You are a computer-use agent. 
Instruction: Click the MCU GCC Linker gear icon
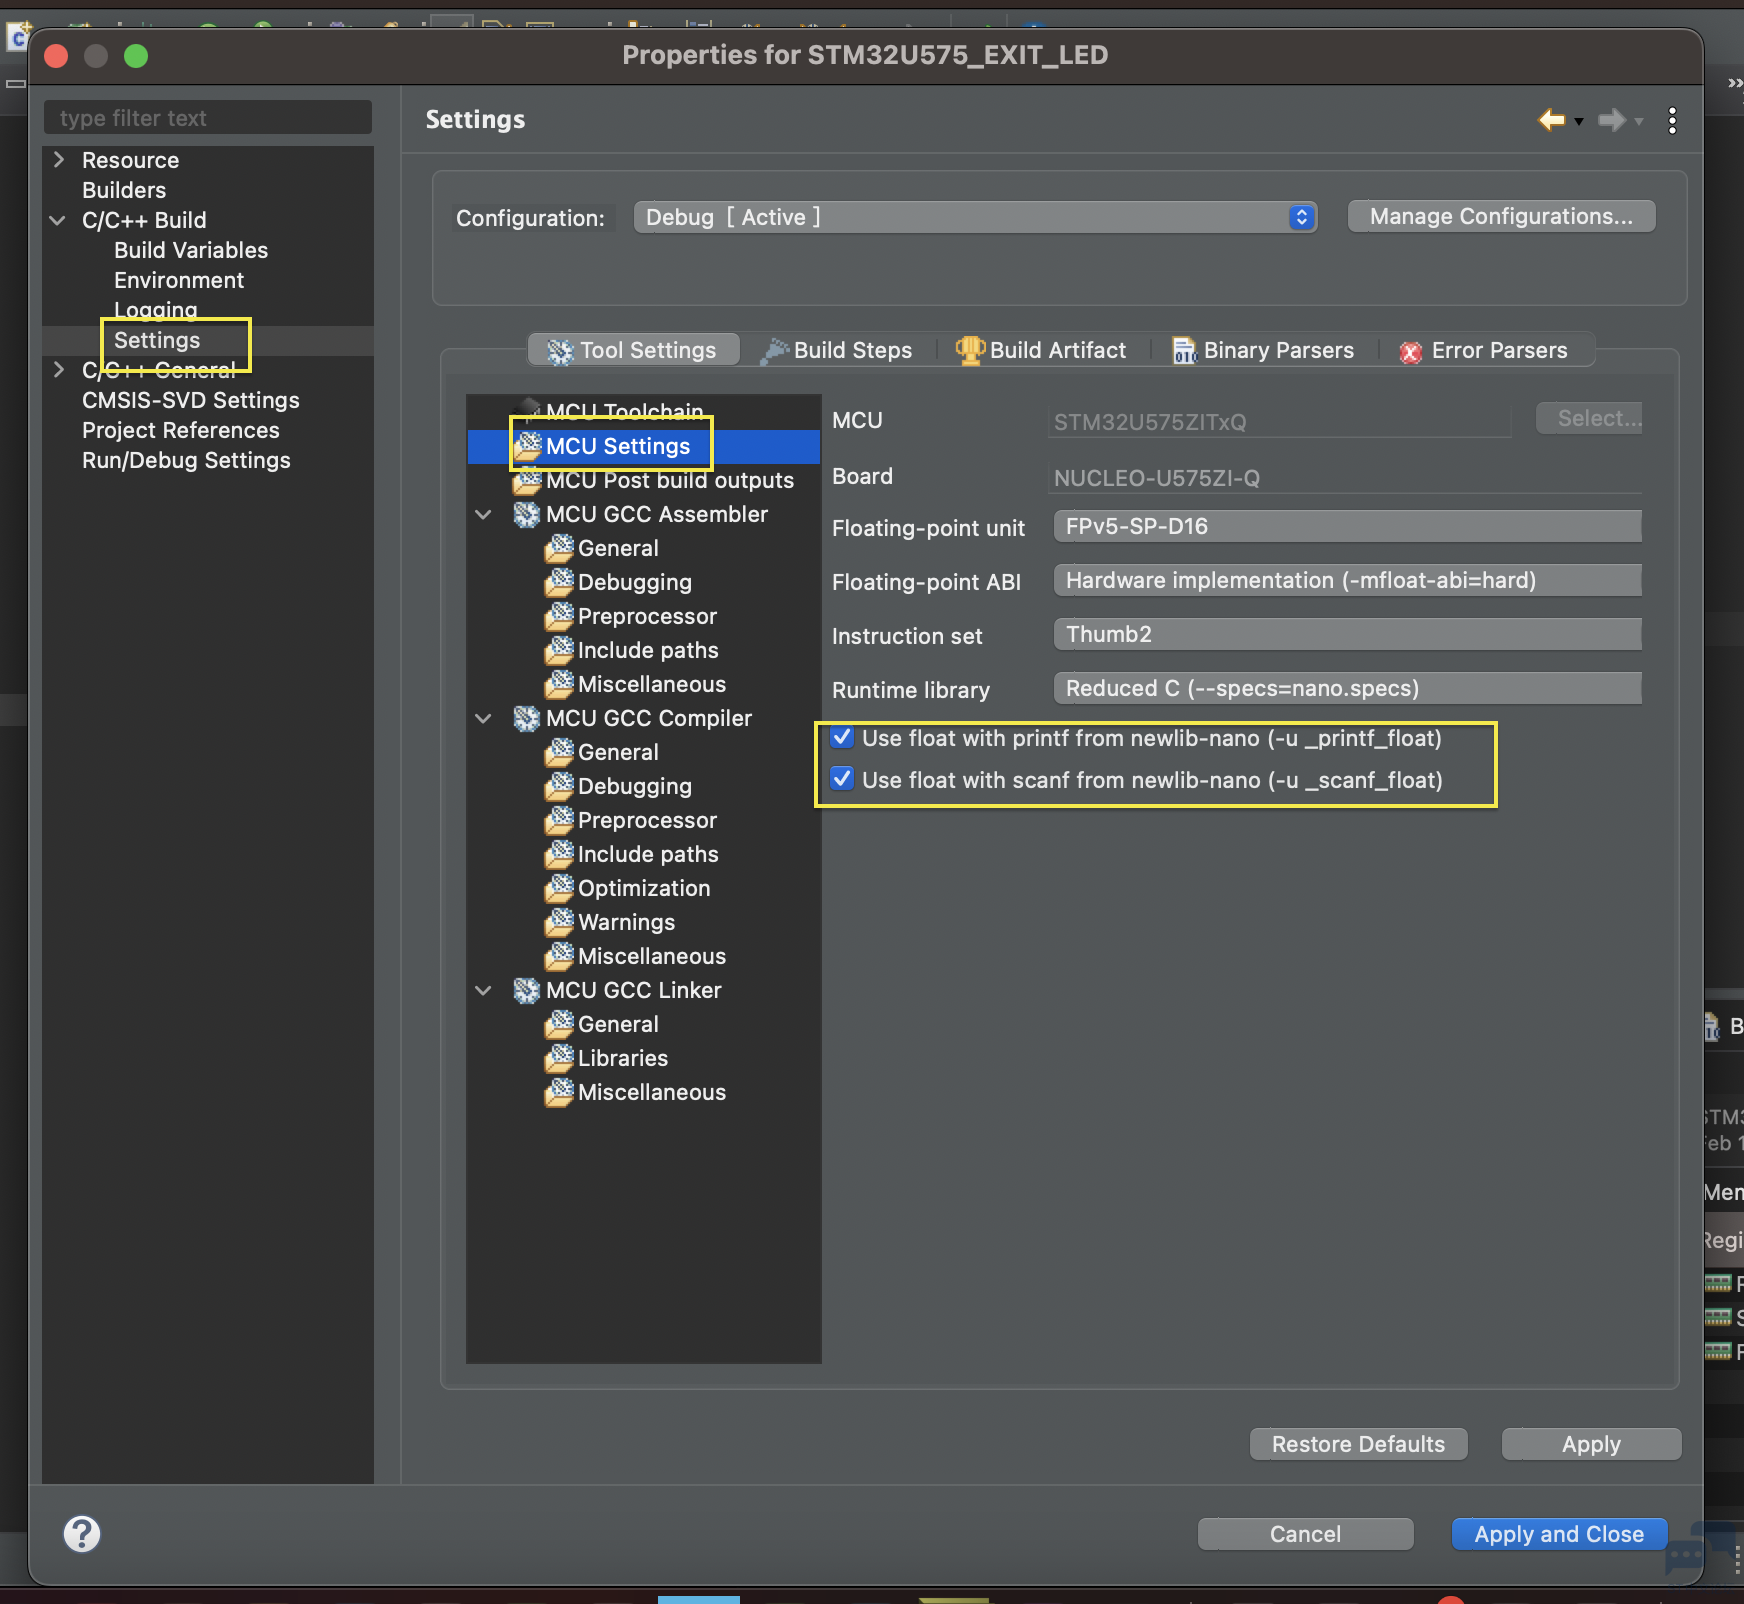[527, 991]
